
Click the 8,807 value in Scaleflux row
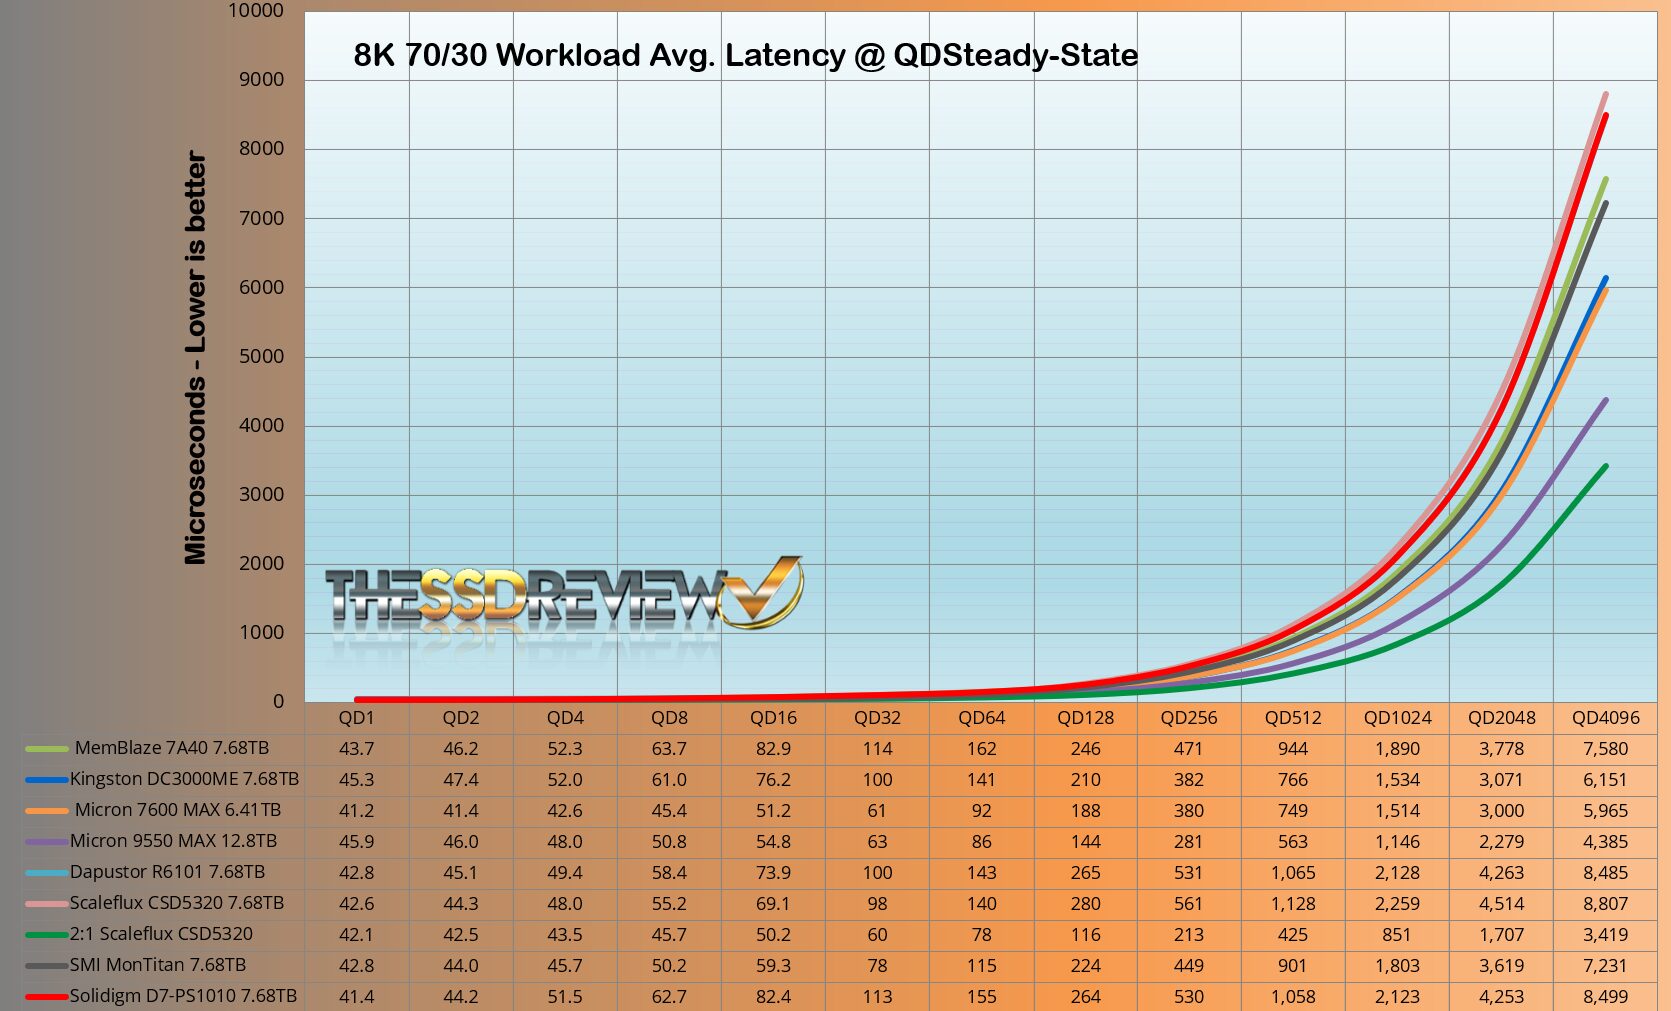tap(1605, 903)
